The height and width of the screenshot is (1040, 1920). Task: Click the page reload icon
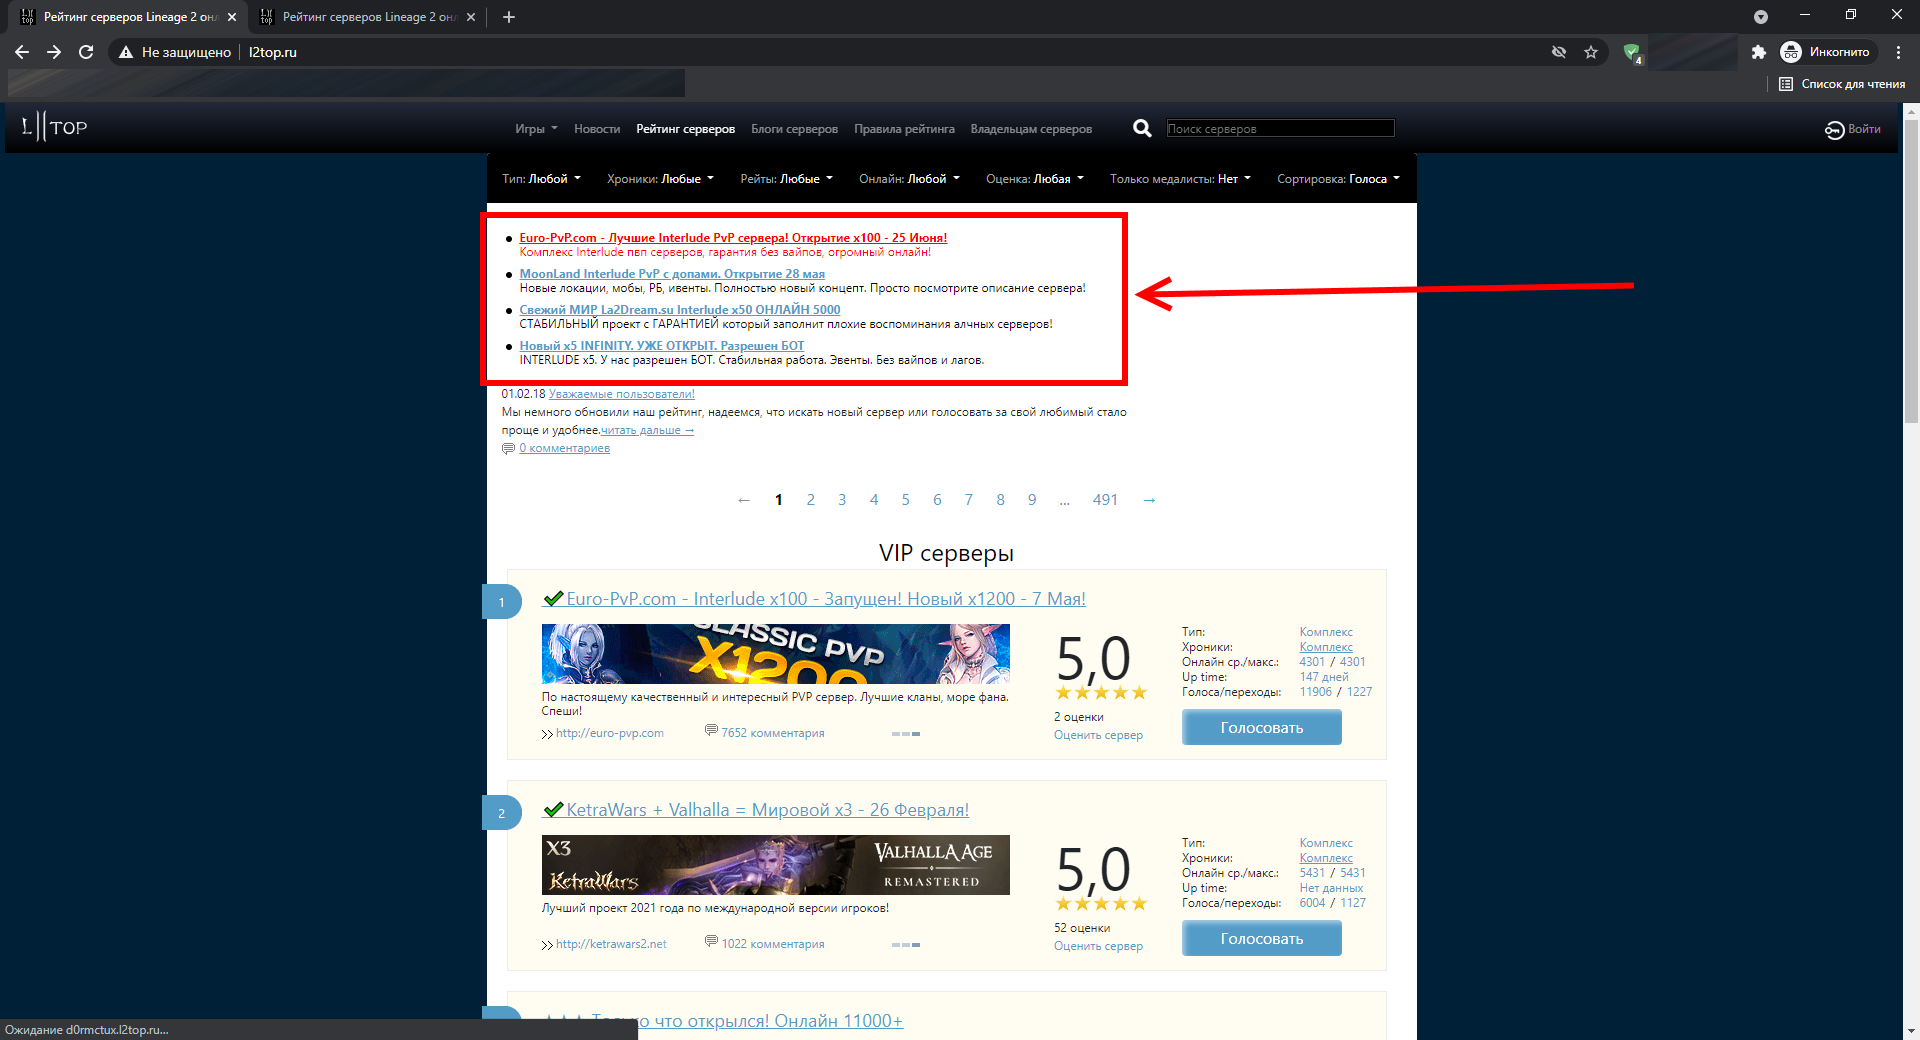pos(85,52)
